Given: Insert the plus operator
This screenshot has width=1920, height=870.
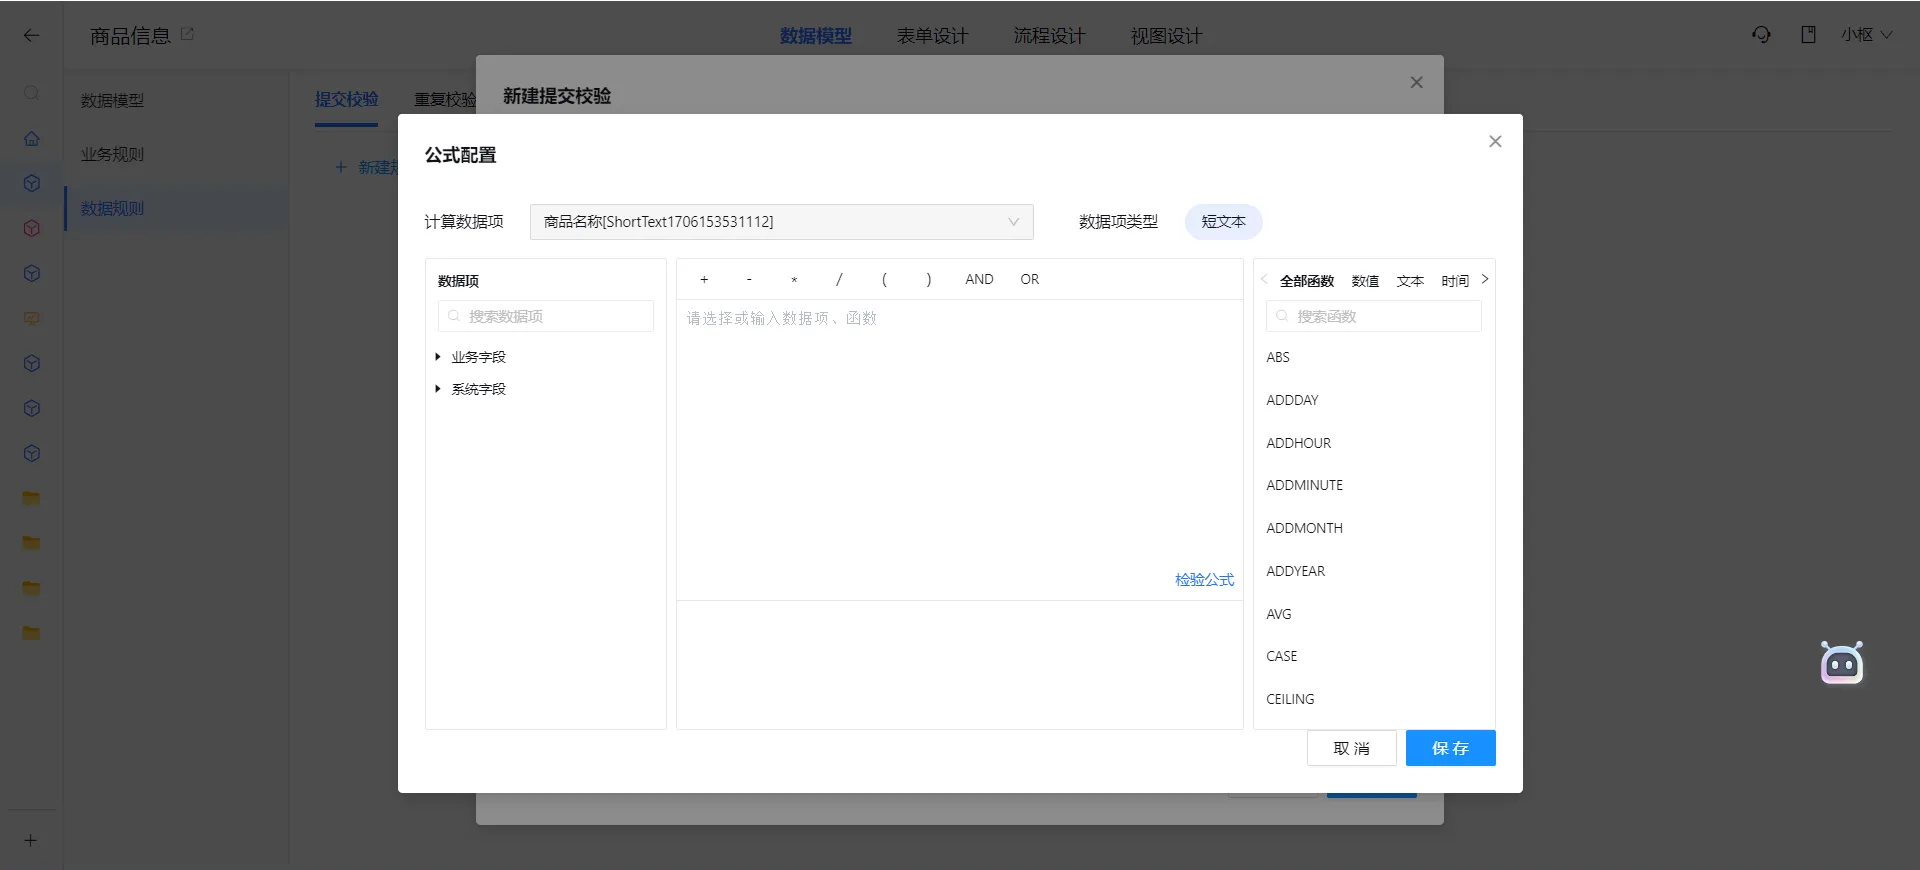Looking at the screenshot, I should click(704, 279).
